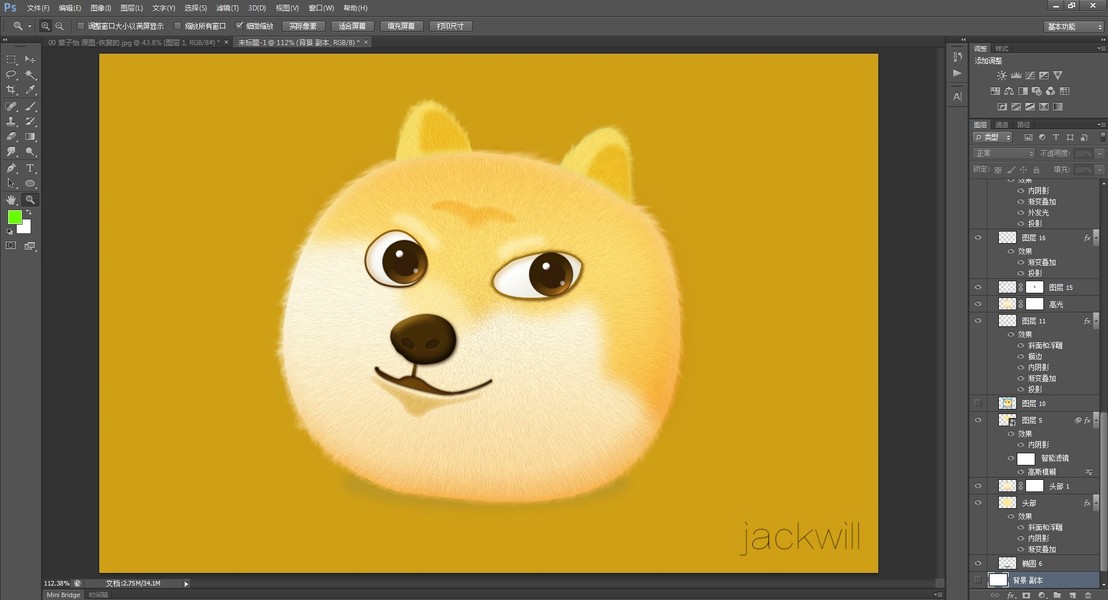Select the Smudge tool
Image resolution: width=1108 pixels, height=600 pixels.
(11, 152)
